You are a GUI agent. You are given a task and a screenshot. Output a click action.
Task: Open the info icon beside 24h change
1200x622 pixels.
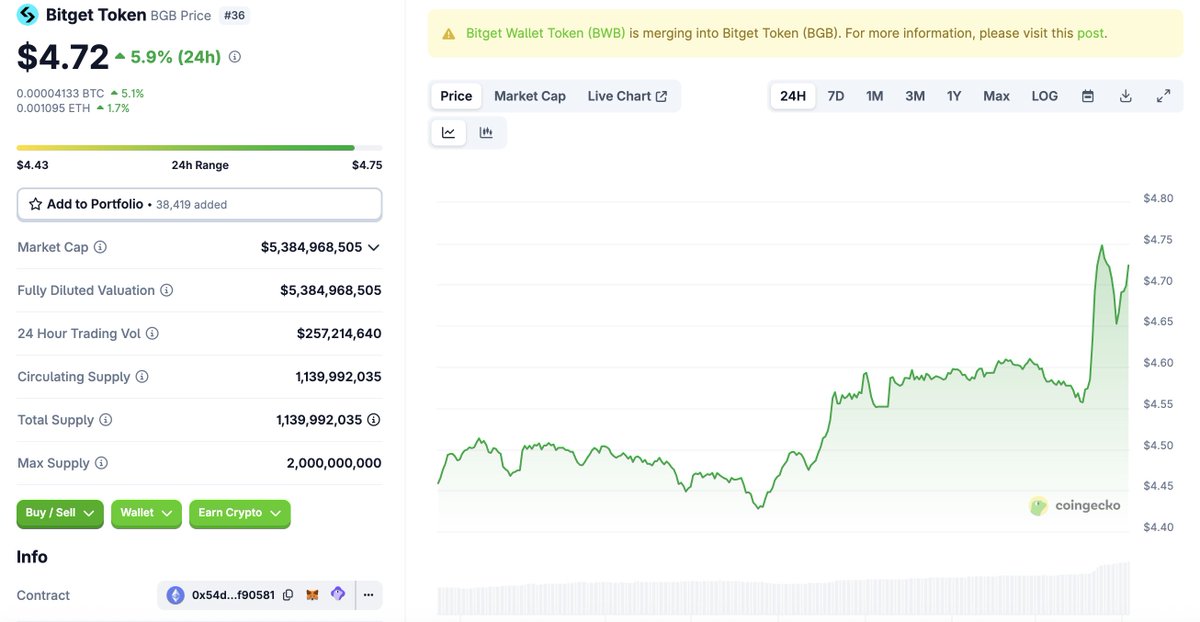[x=235, y=57]
